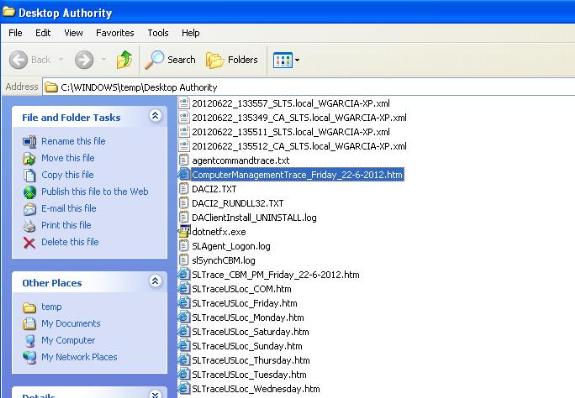Open the Edit menu
This screenshot has height=398, width=575.
click(43, 33)
